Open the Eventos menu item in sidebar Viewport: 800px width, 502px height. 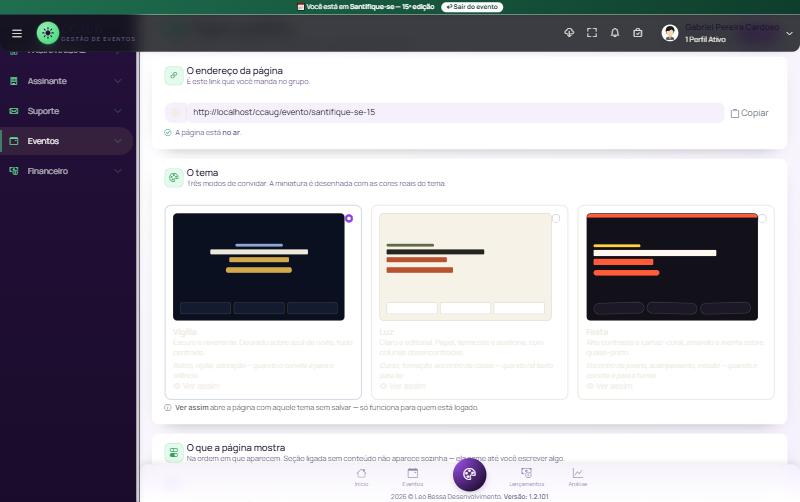66,141
